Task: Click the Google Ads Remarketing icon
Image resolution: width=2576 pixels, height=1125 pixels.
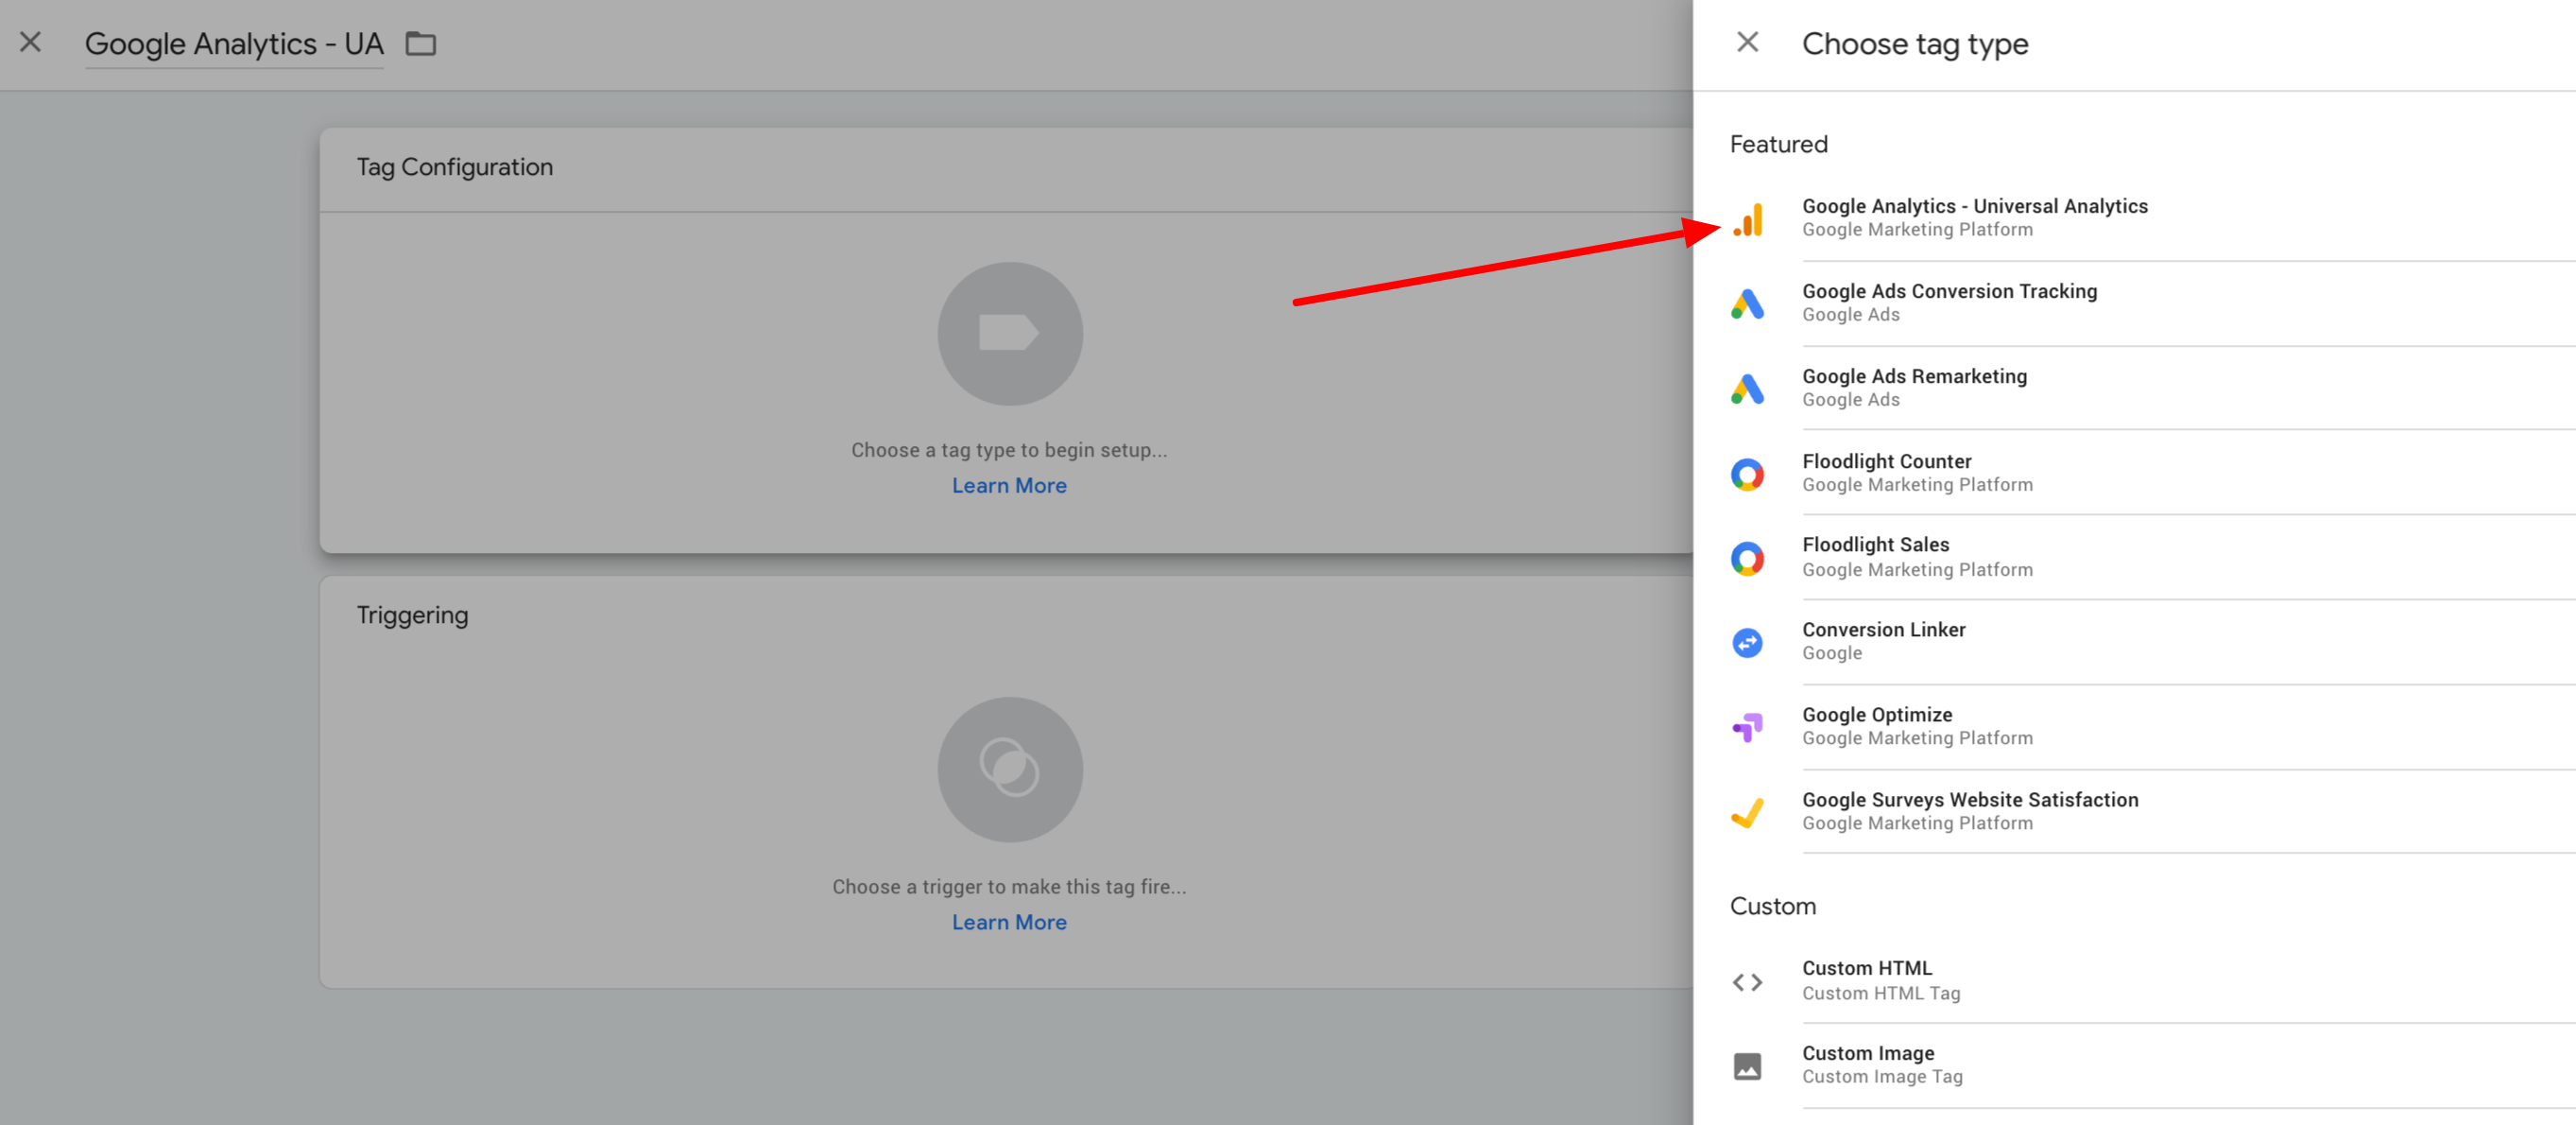Action: tap(1747, 389)
